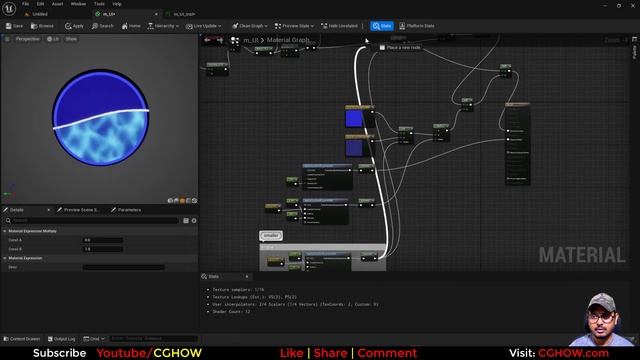Select the custom mesh preview icon

click(x=194, y=200)
